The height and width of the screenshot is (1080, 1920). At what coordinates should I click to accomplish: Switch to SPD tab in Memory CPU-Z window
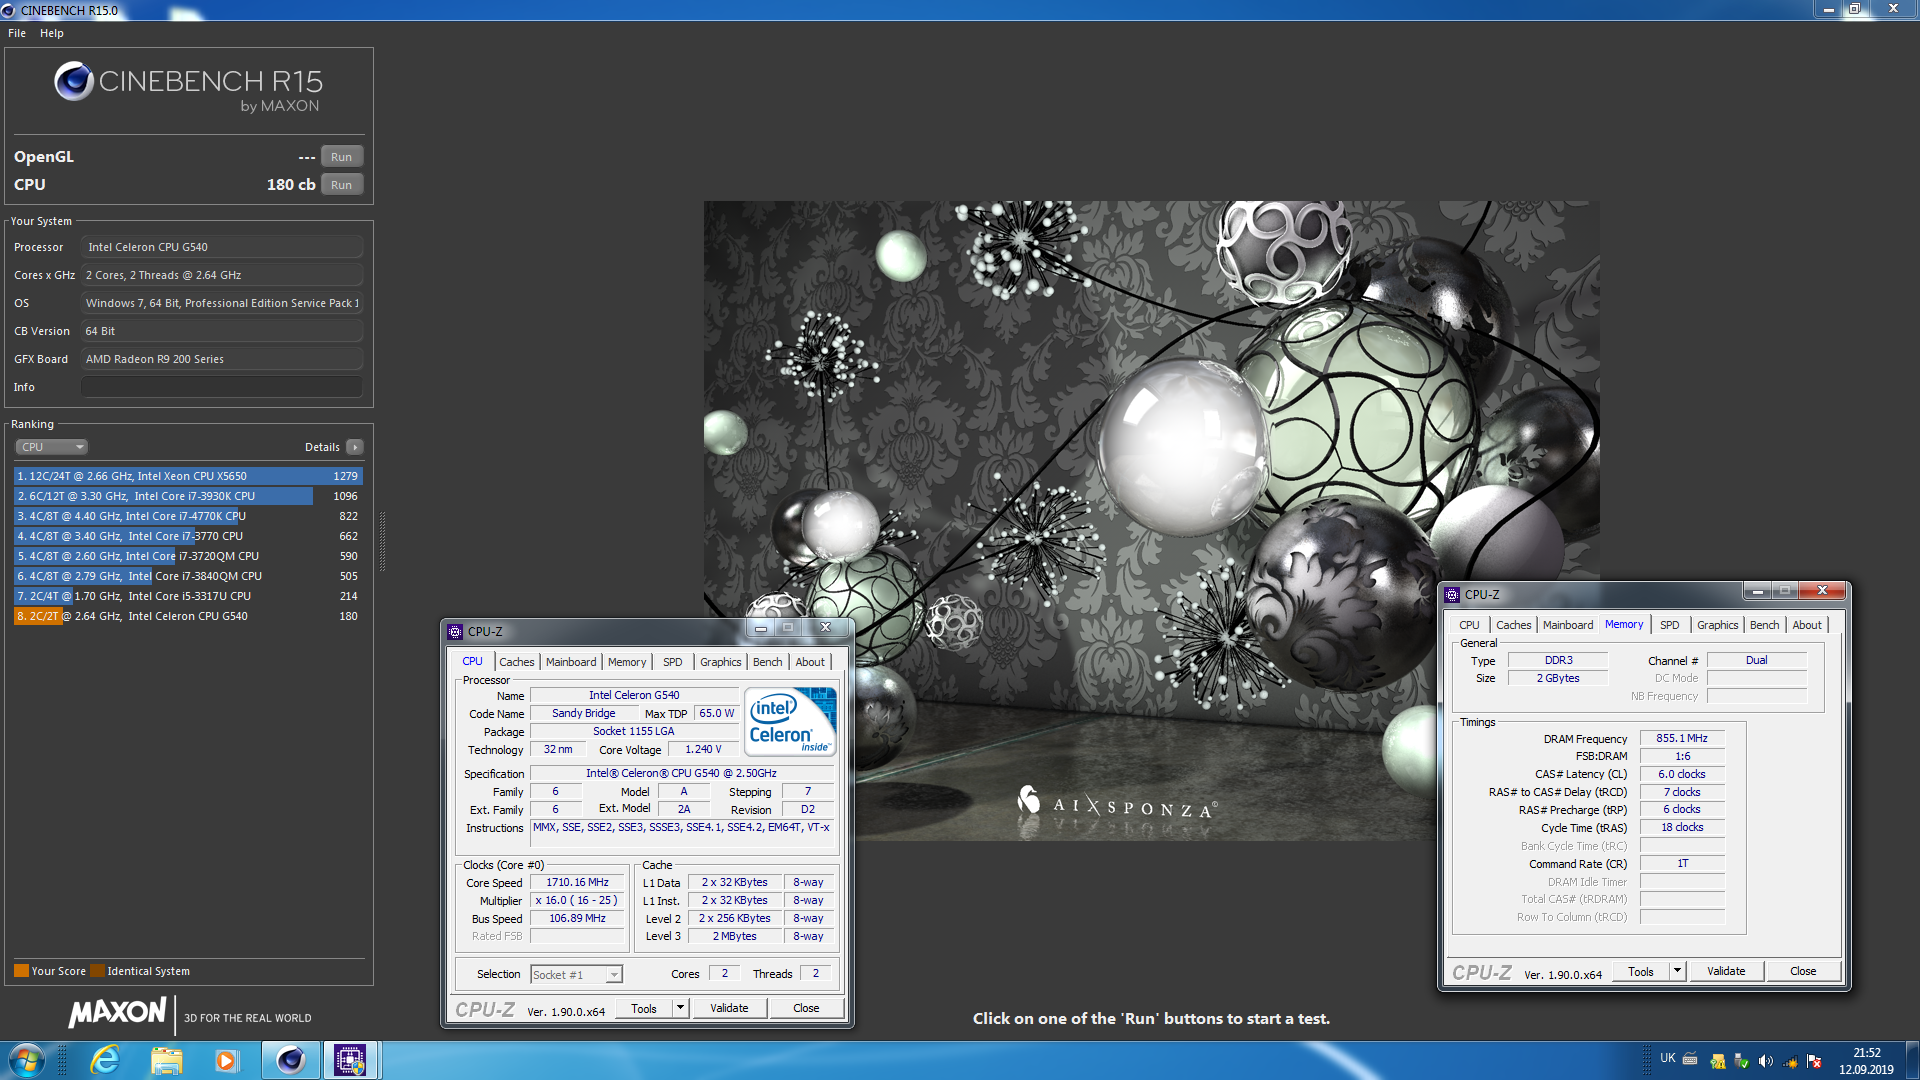[1670, 625]
